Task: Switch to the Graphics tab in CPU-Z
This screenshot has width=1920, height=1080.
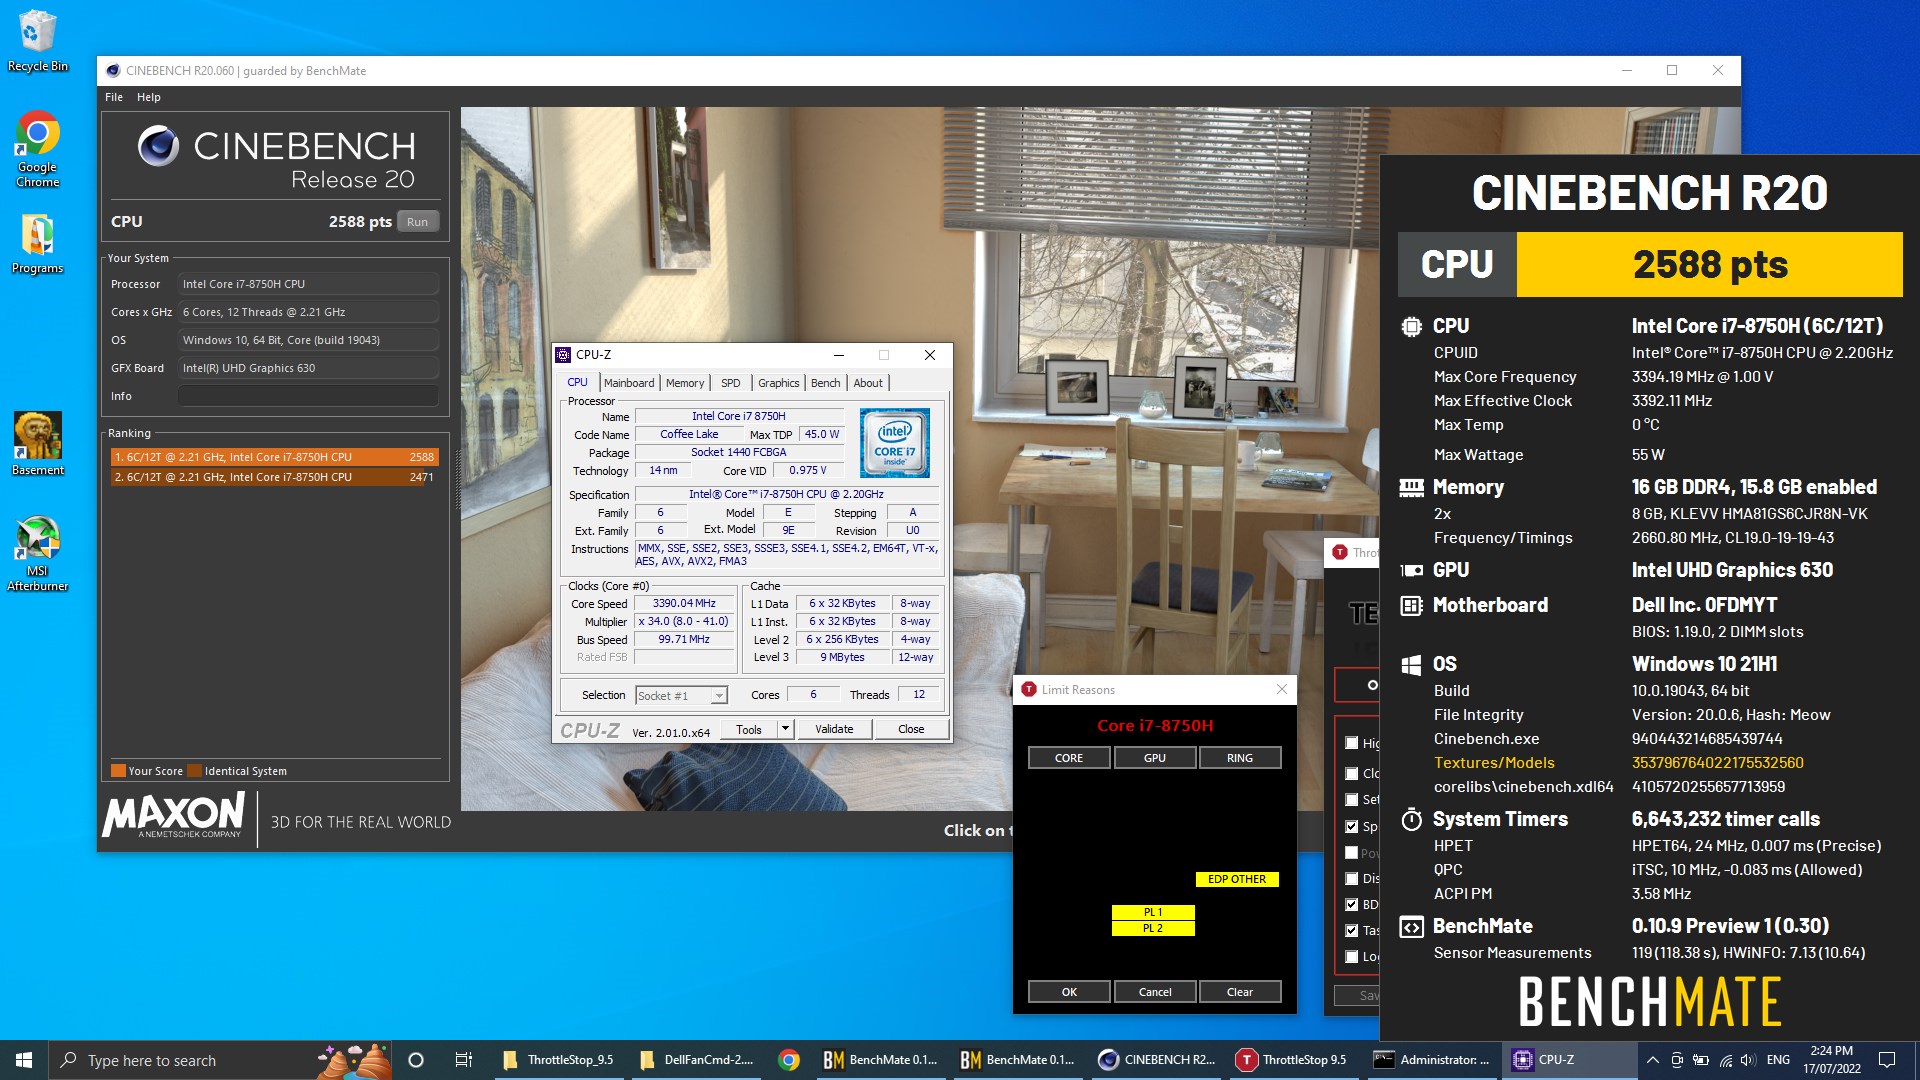Action: [778, 383]
